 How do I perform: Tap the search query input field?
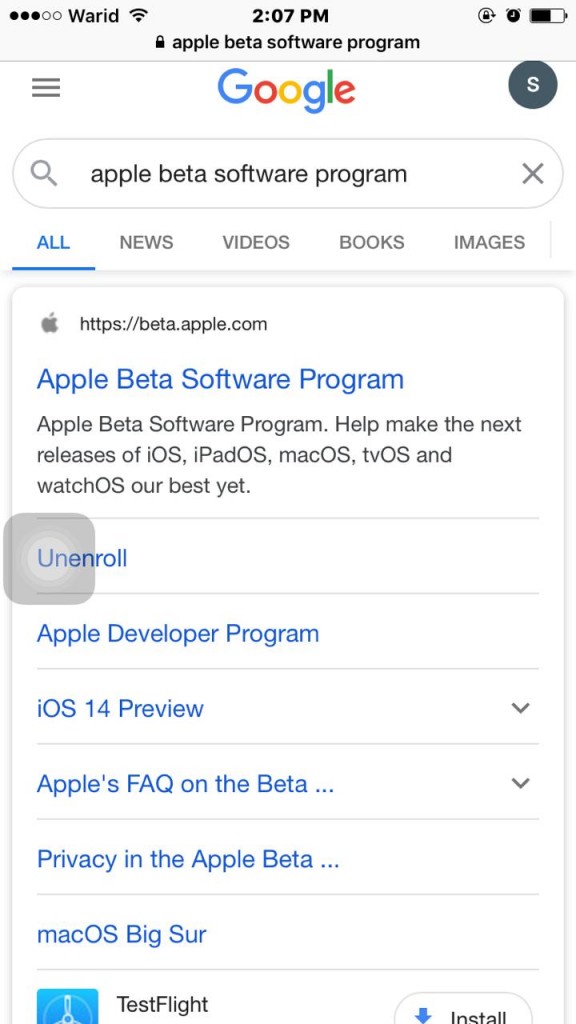287,174
